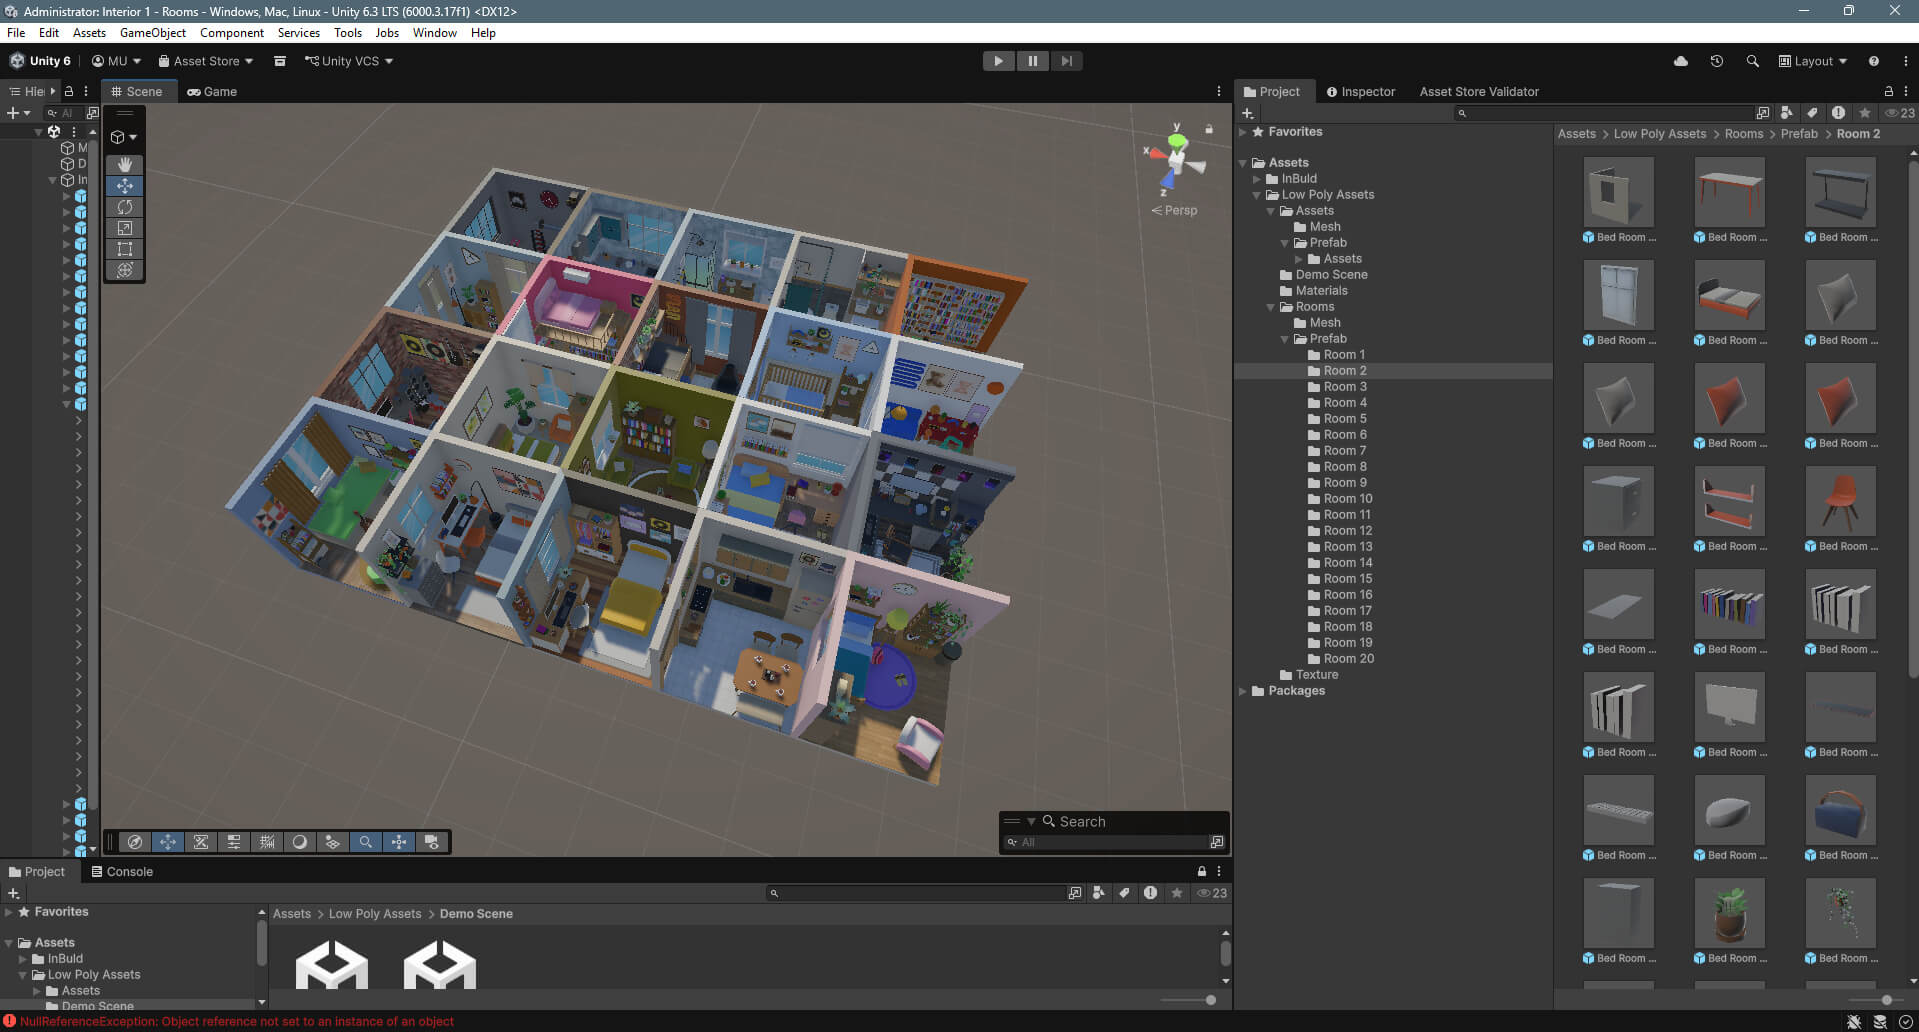This screenshot has width=1919, height=1032.
Task: Toggle the bottom Project panel lock
Action: tap(1202, 871)
